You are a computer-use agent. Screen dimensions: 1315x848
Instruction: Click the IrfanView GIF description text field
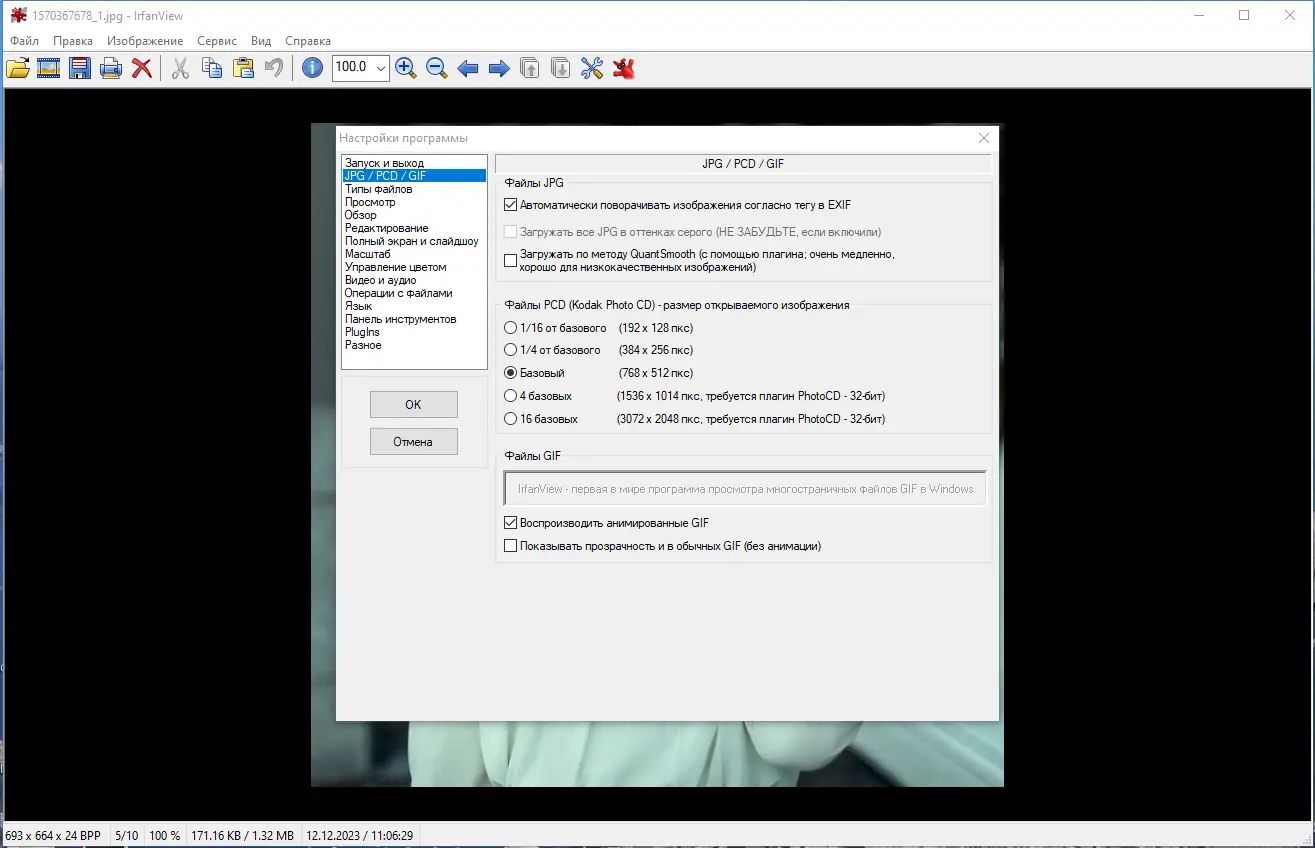click(745, 489)
